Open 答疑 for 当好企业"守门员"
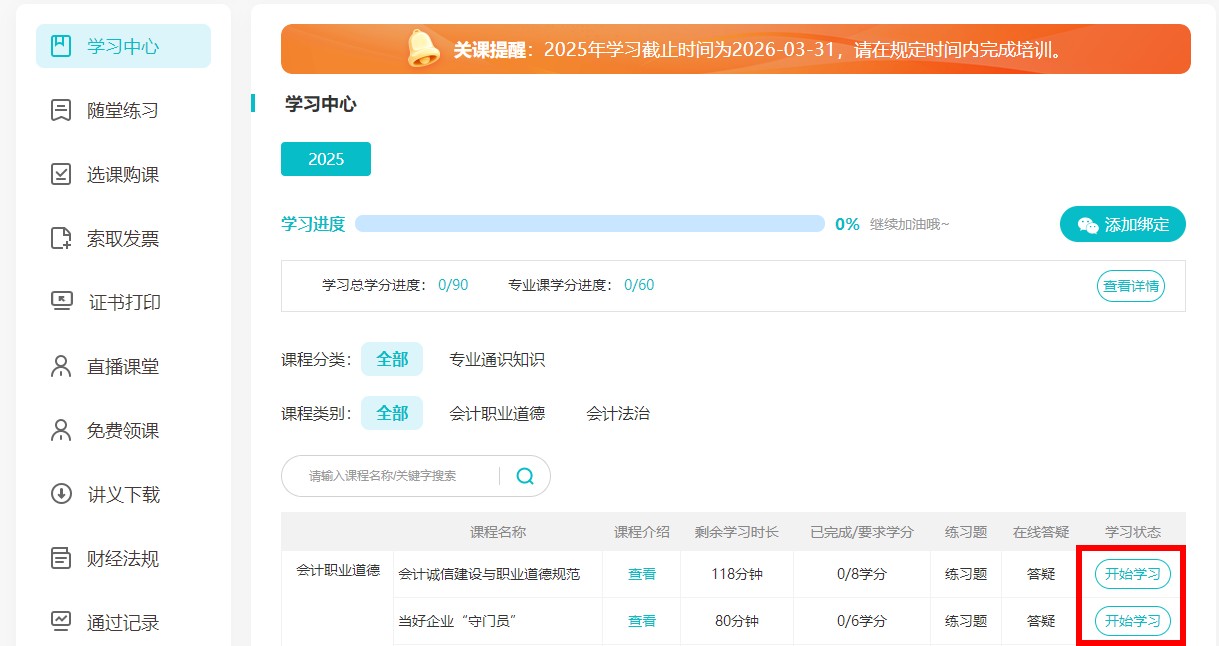 (1041, 621)
